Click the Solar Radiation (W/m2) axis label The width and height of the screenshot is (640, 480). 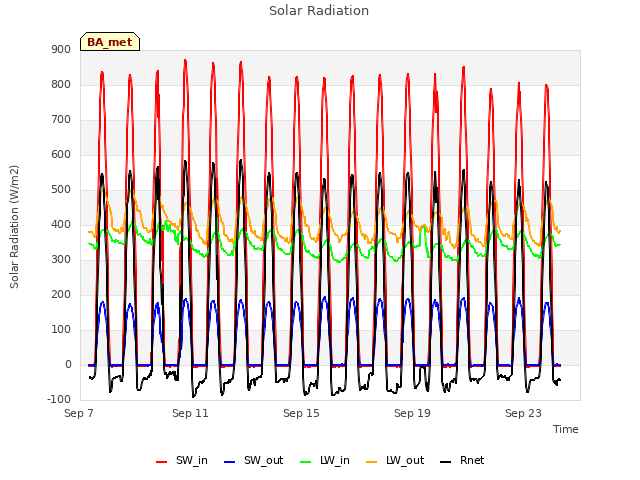pyautogui.click(x=14, y=227)
